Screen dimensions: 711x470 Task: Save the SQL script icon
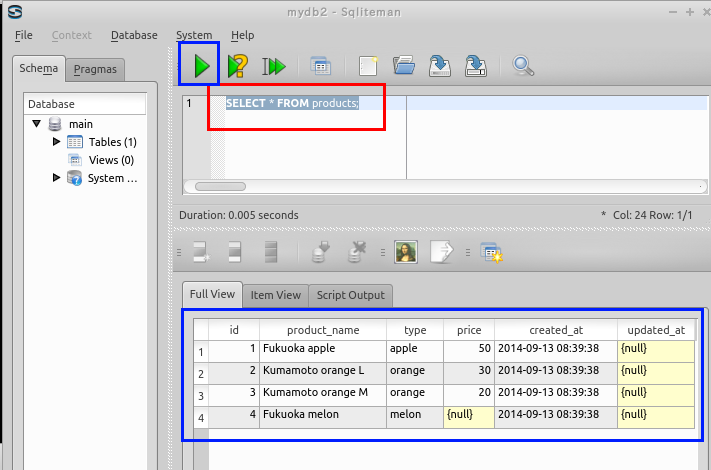coord(439,66)
